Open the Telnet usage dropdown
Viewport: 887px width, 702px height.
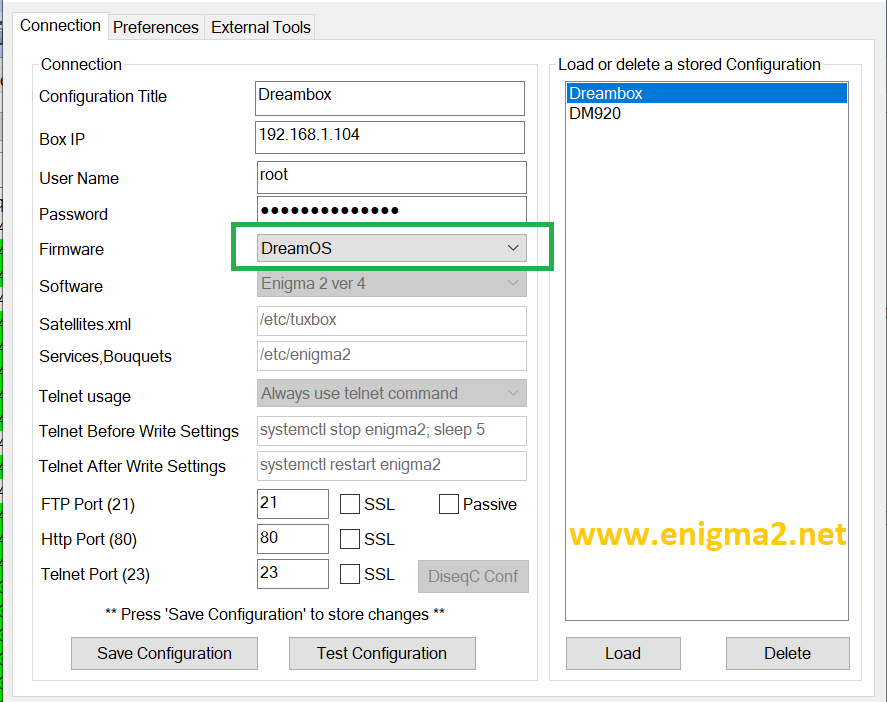click(391, 393)
